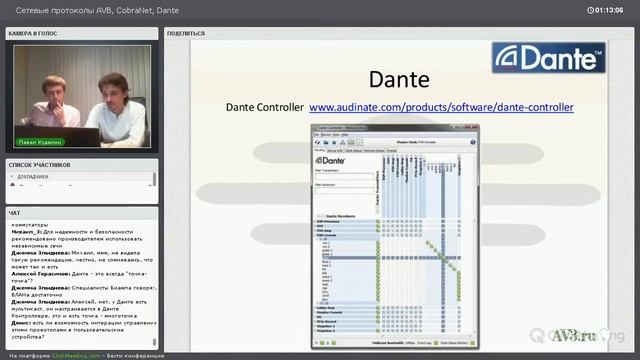Click the chat panel scrollbar
The width and height of the screenshot is (640, 360).
154,342
